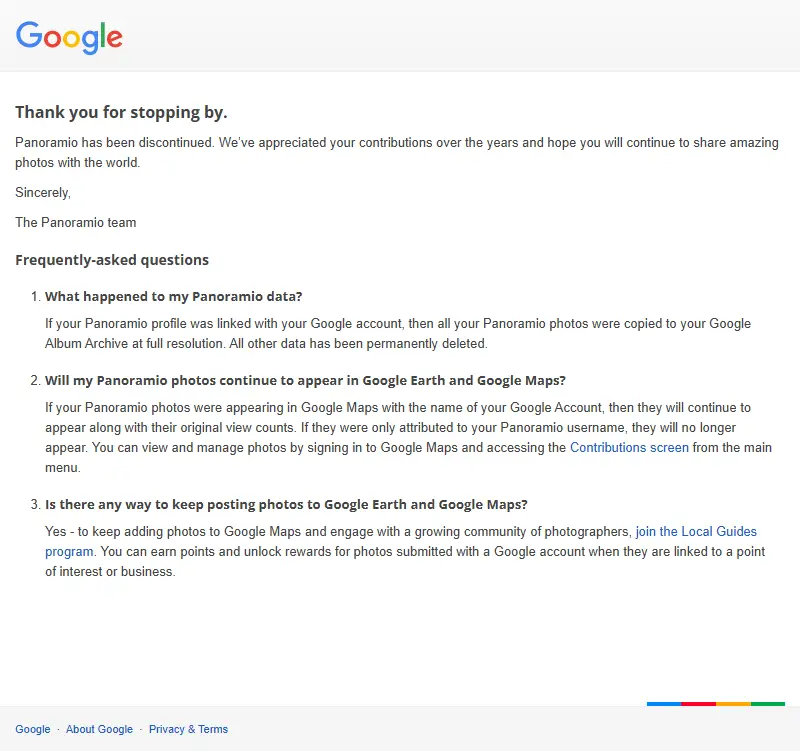Image resolution: width=800 pixels, height=751 pixels.
Task: Click the 'Frequently-asked questions' heading
Action: (112, 260)
